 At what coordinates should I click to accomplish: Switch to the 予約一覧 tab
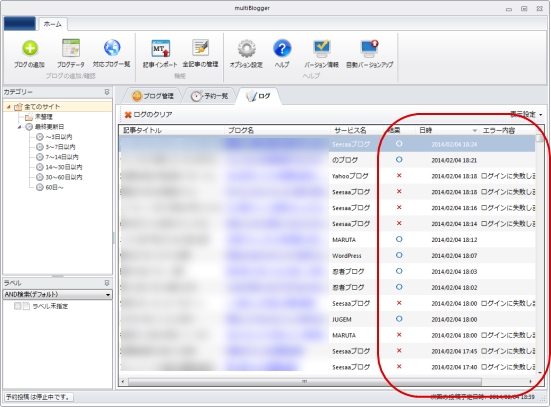tap(210, 96)
